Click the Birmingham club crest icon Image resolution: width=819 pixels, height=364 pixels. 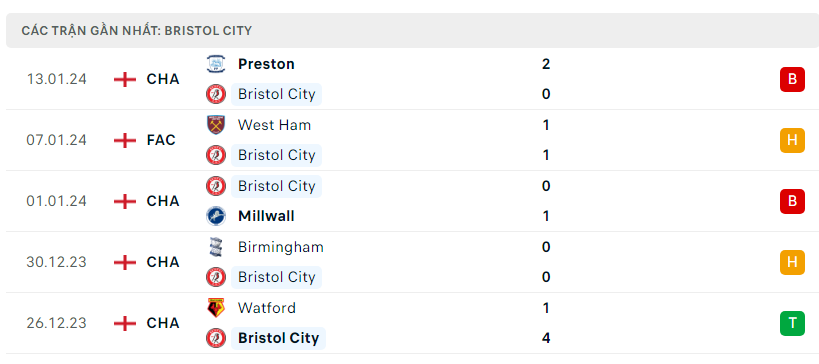pos(216,246)
